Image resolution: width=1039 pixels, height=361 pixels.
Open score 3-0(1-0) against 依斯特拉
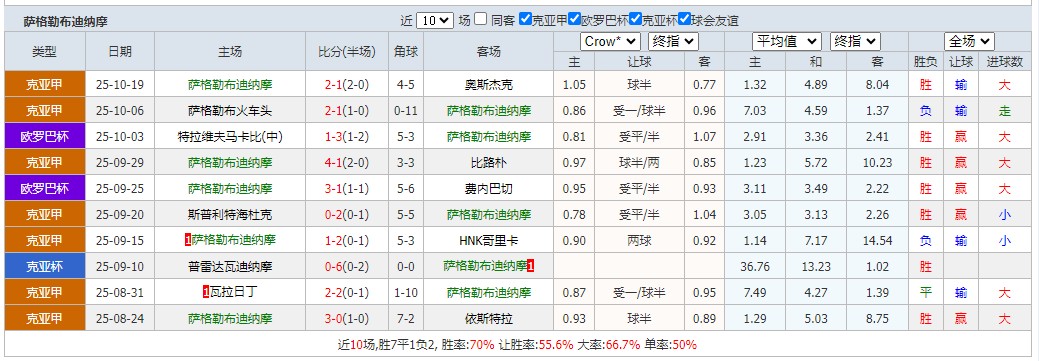(x=347, y=319)
